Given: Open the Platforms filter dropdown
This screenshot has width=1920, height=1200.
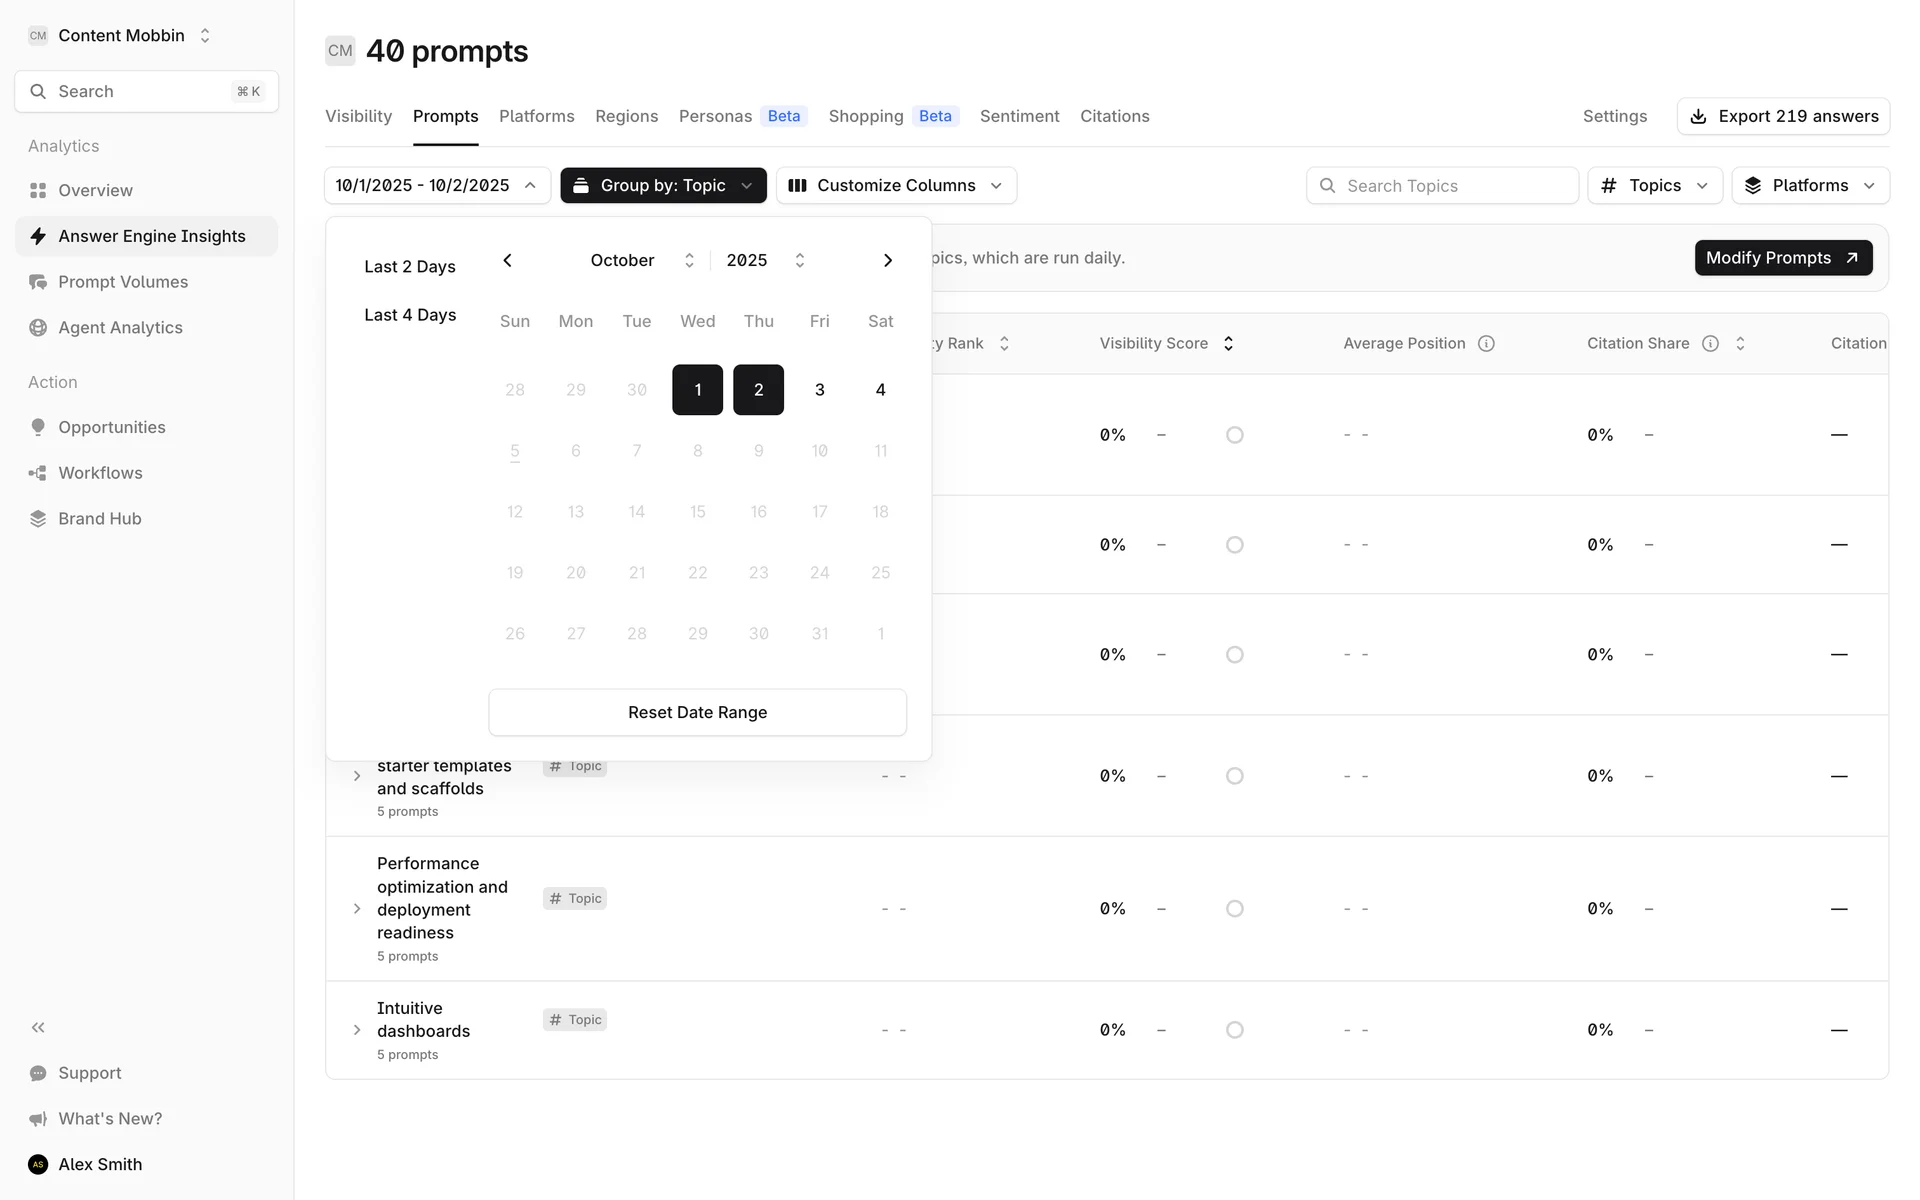Looking at the screenshot, I should click(1810, 186).
